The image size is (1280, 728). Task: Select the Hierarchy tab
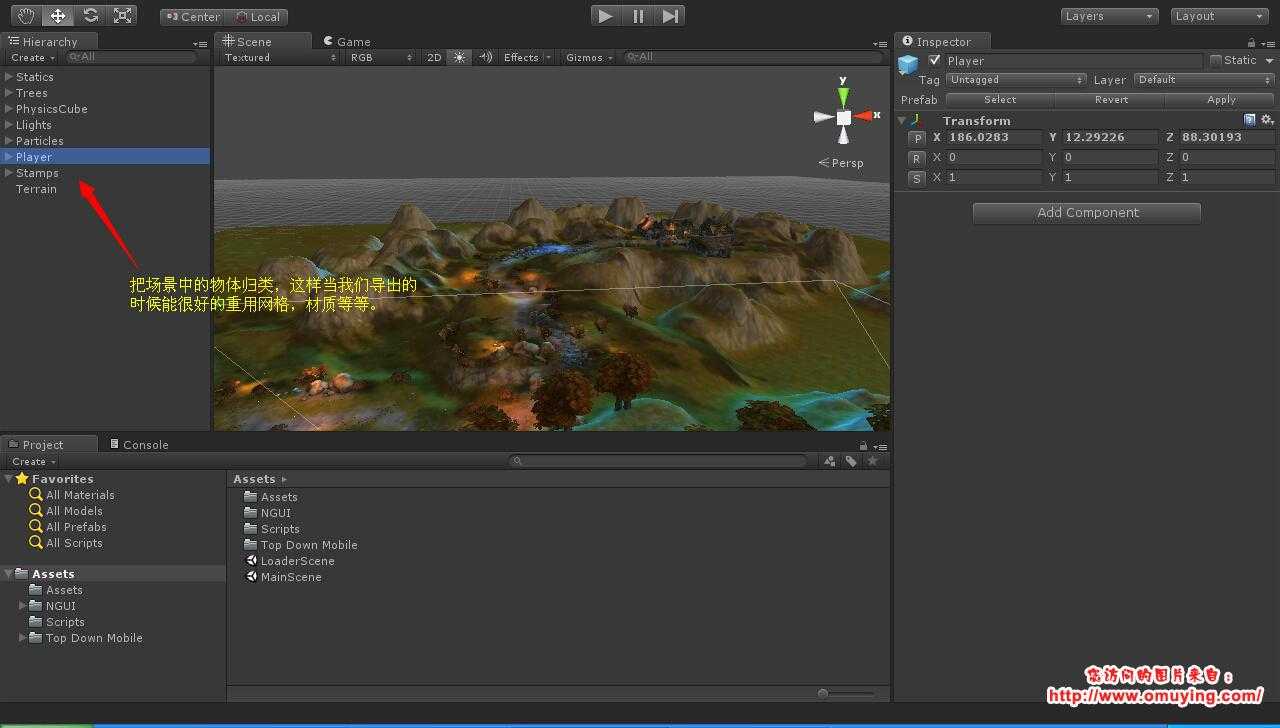point(49,41)
